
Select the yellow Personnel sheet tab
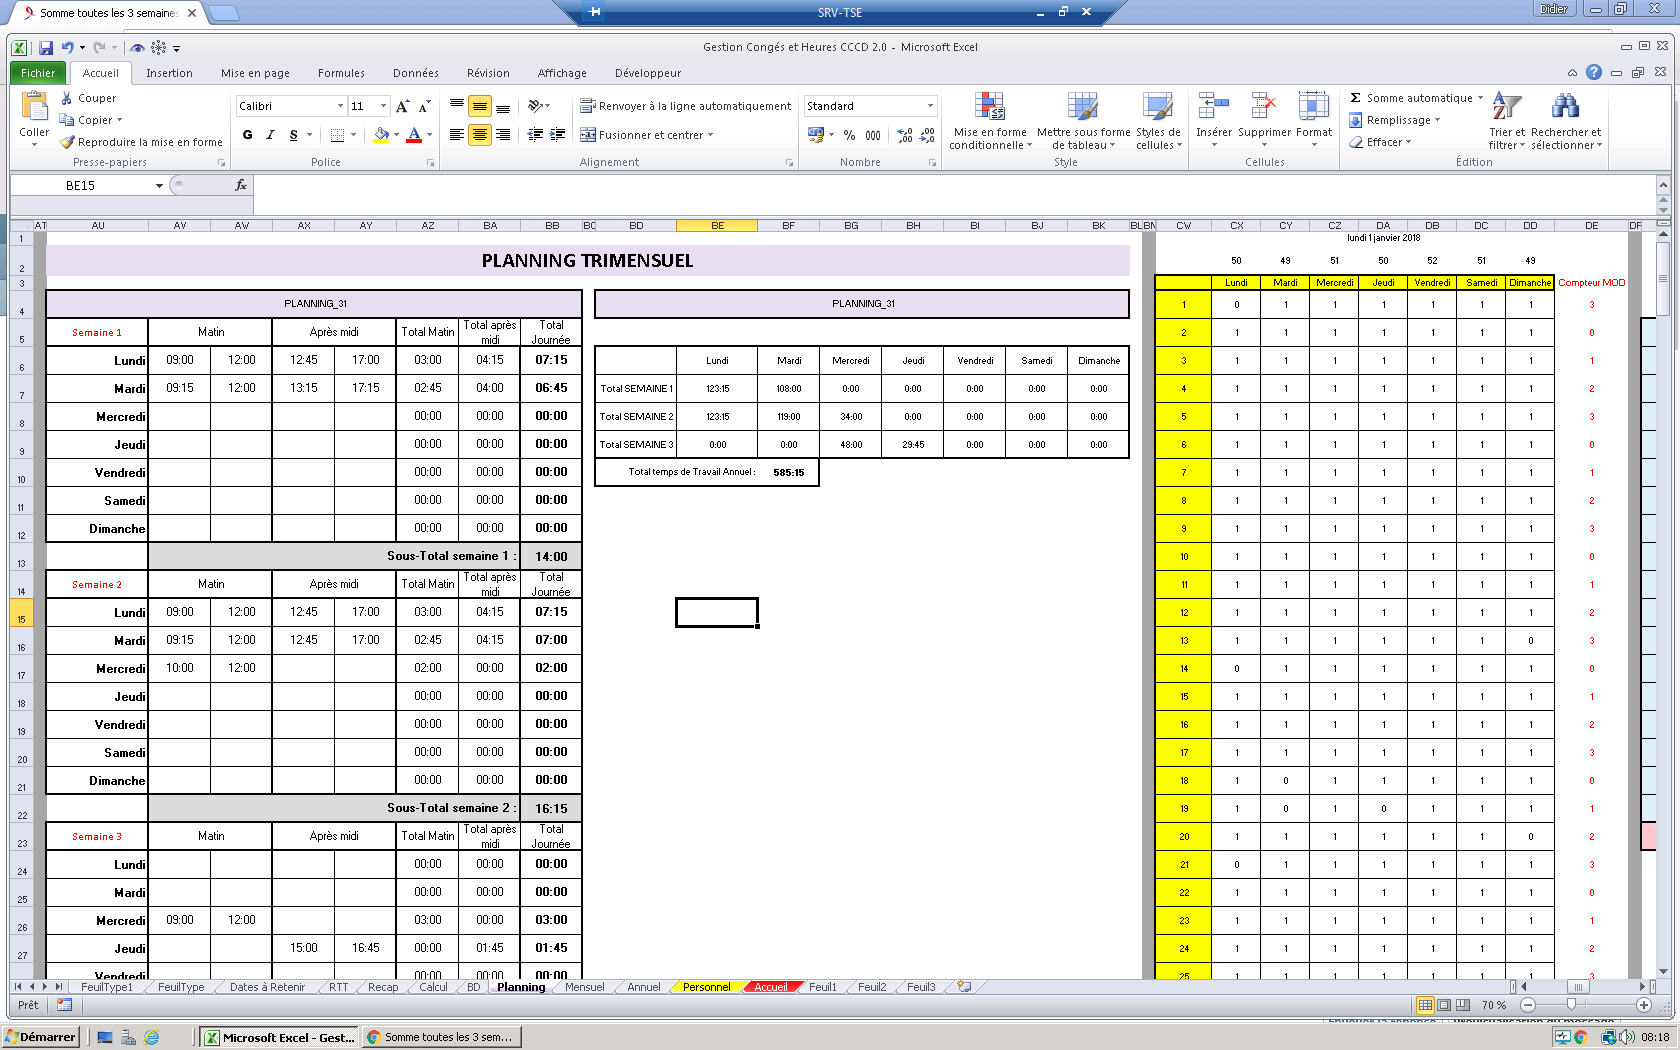tap(706, 987)
